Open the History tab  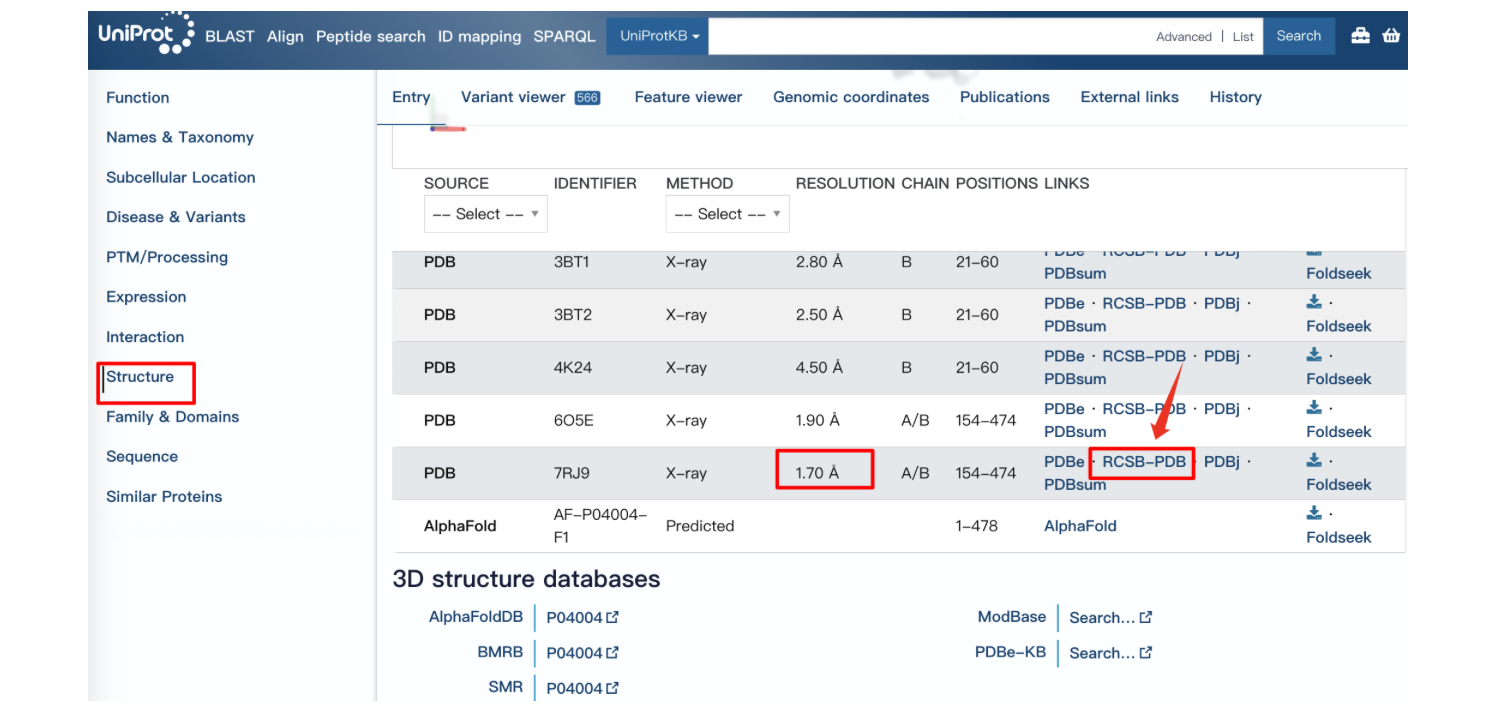(x=1236, y=97)
